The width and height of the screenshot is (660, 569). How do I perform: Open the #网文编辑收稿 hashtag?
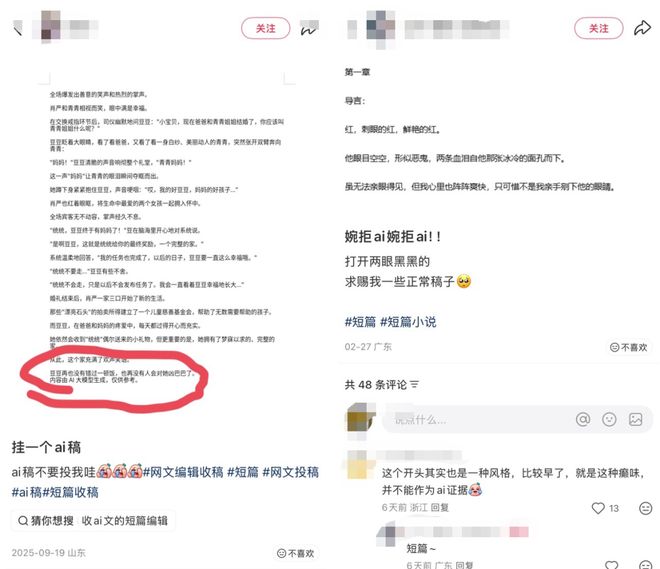tap(183, 472)
